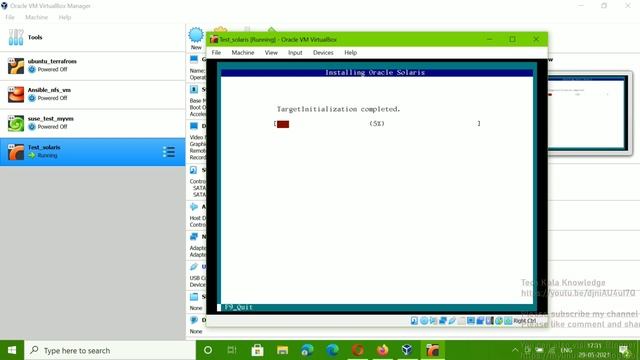Open File menu in Test_solaris VM window
This screenshot has height=360, width=640.
[x=216, y=53]
